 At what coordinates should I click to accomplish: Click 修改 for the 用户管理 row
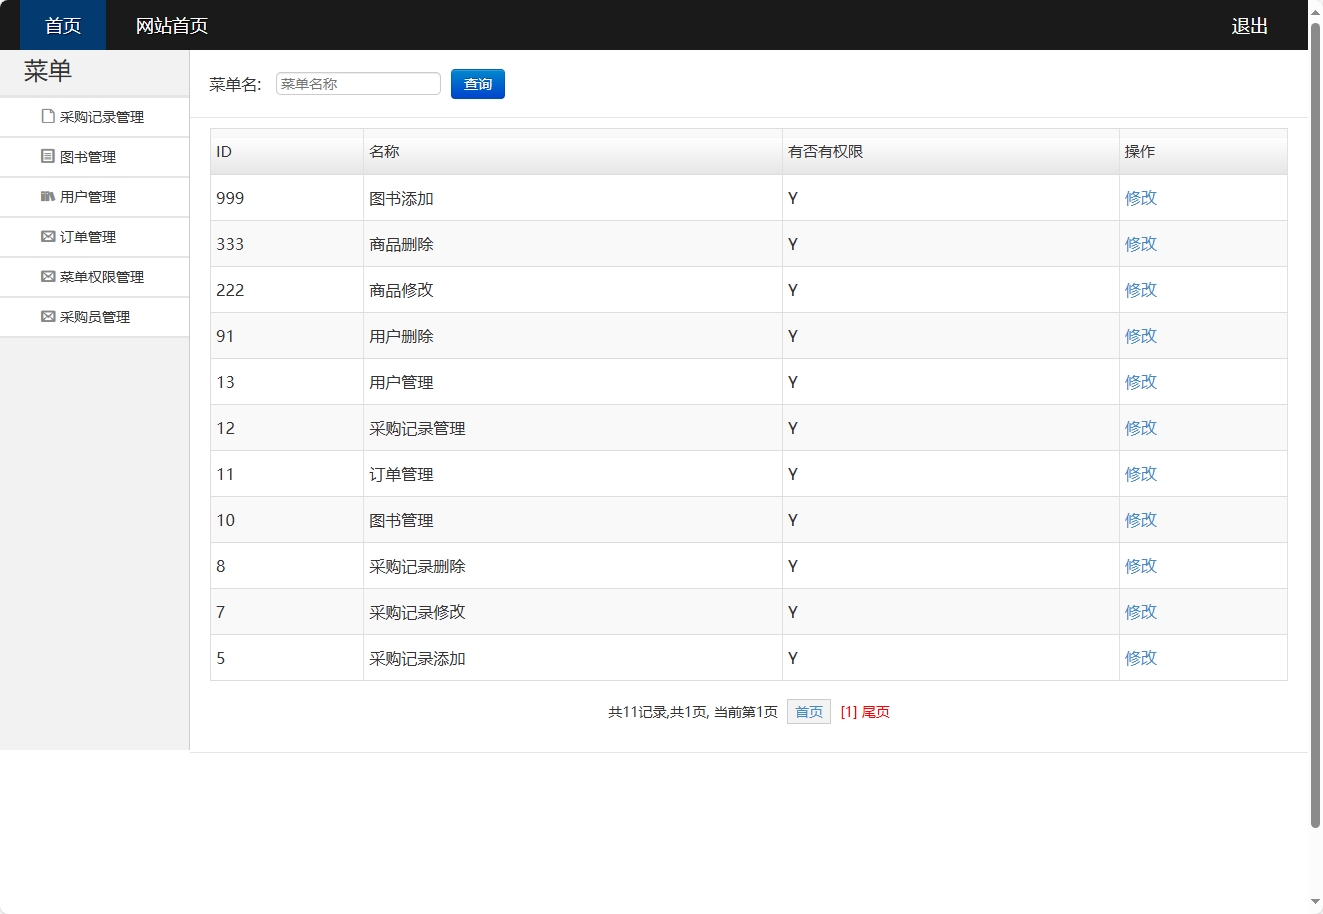click(1140, 381)
